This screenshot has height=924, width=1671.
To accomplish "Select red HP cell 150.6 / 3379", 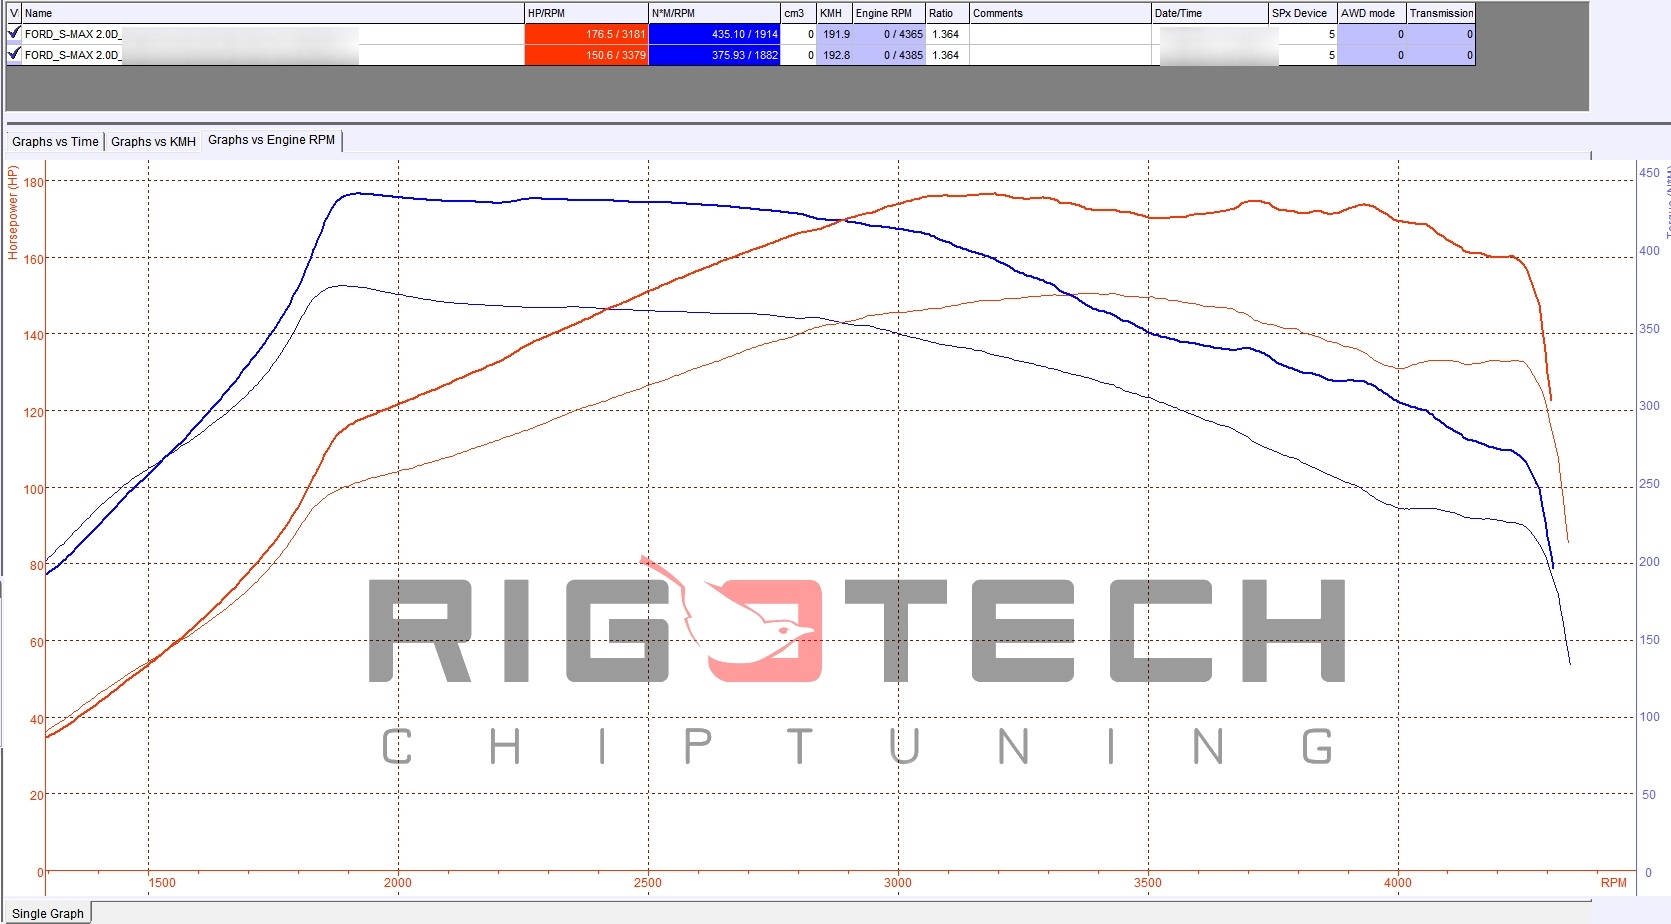I will tap(586, 55).
